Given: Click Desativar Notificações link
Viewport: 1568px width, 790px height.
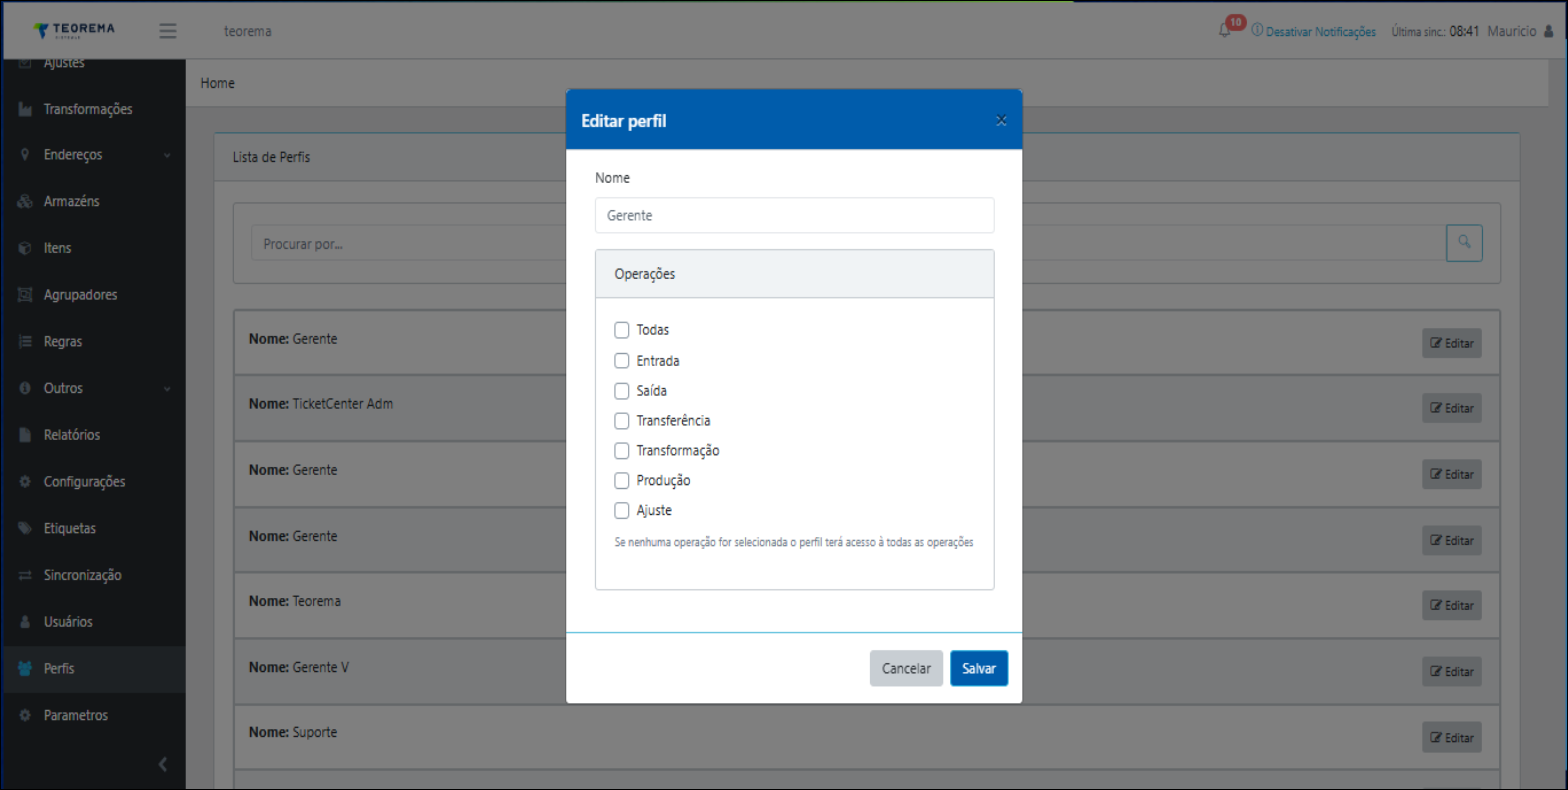Looking at the screenshot, I should coord(1321,32).
